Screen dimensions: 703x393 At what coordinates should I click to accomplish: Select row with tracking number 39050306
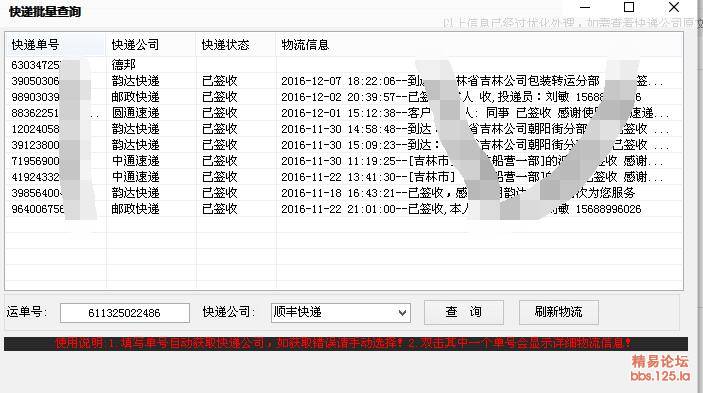[344, 81]
